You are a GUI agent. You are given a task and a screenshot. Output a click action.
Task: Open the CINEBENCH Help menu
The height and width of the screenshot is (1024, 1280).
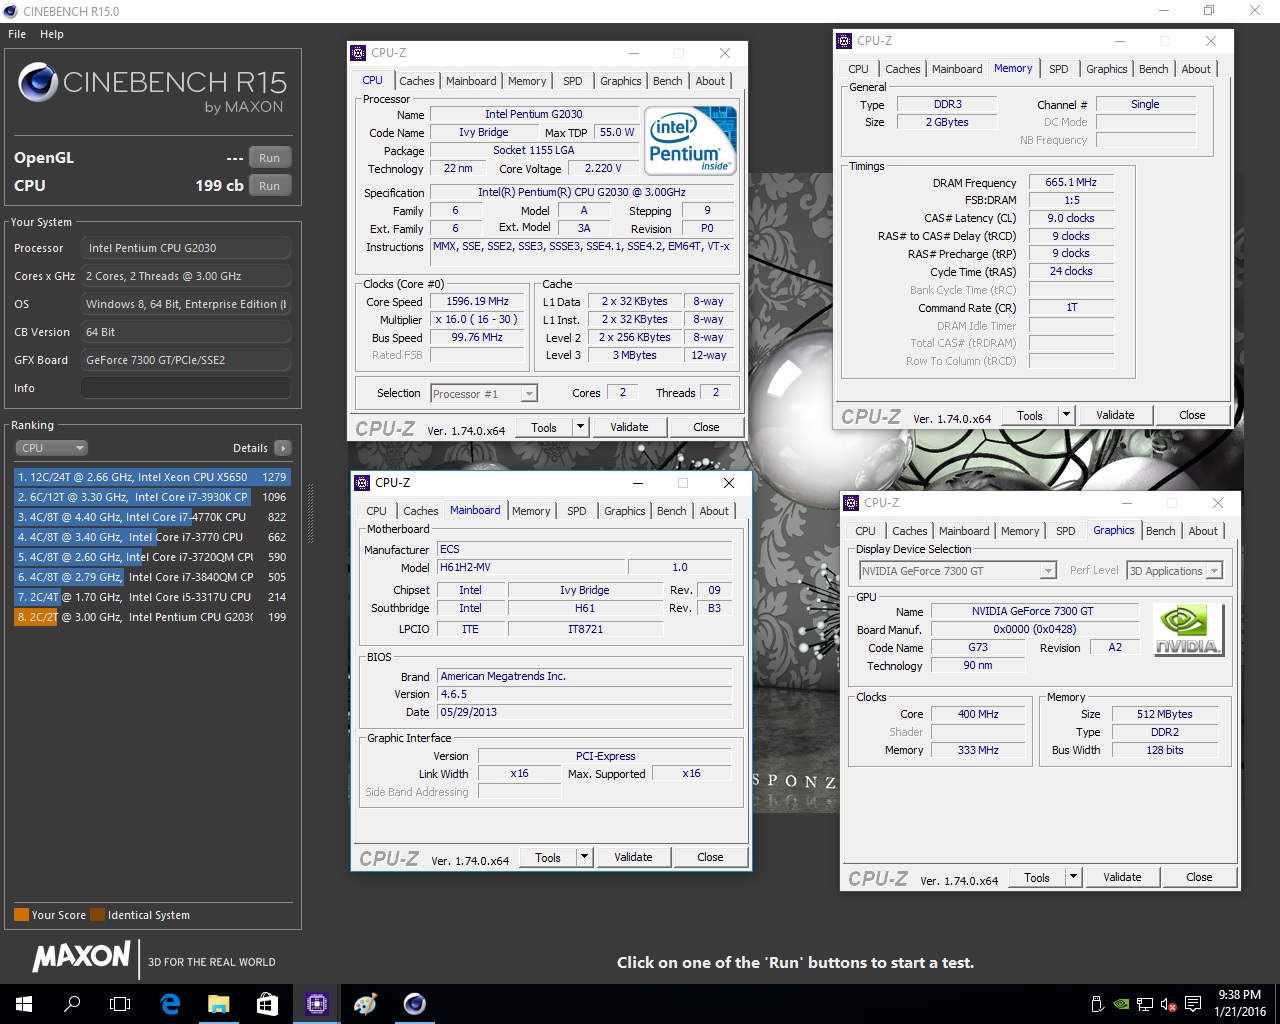point(52,34)
